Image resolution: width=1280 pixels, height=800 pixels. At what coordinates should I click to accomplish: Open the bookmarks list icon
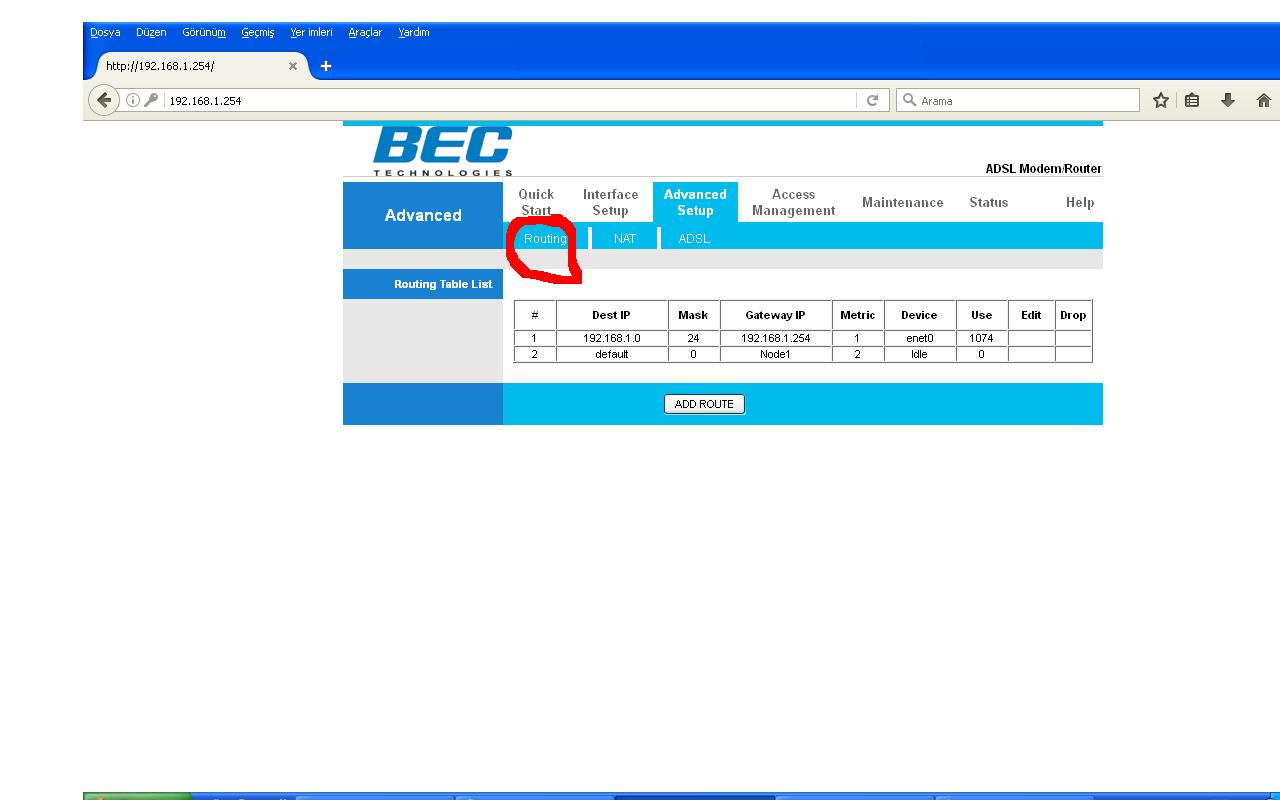coord(1192,100)
